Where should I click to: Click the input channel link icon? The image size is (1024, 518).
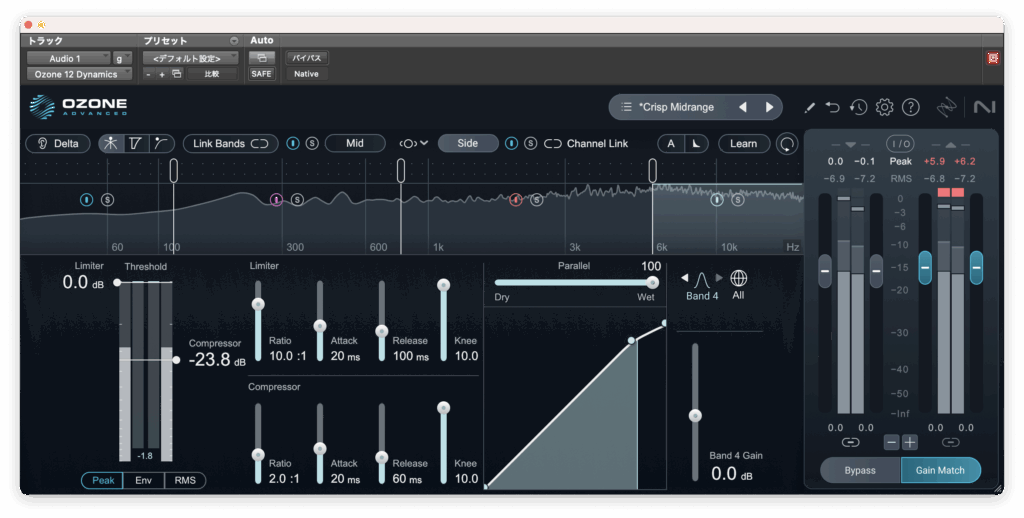(x=850, y=441)
